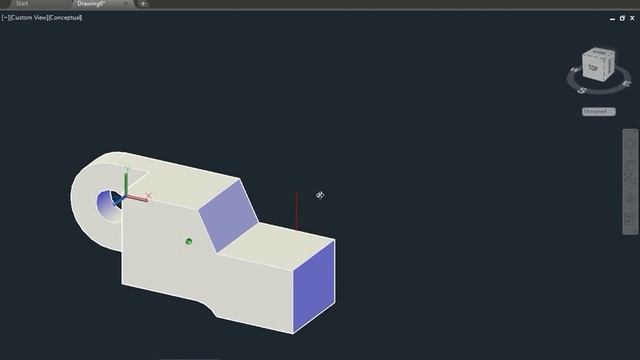This screenshot has height=360, width=640.
Task: Minimize the drawing viewport window
Action: [612, 18]
